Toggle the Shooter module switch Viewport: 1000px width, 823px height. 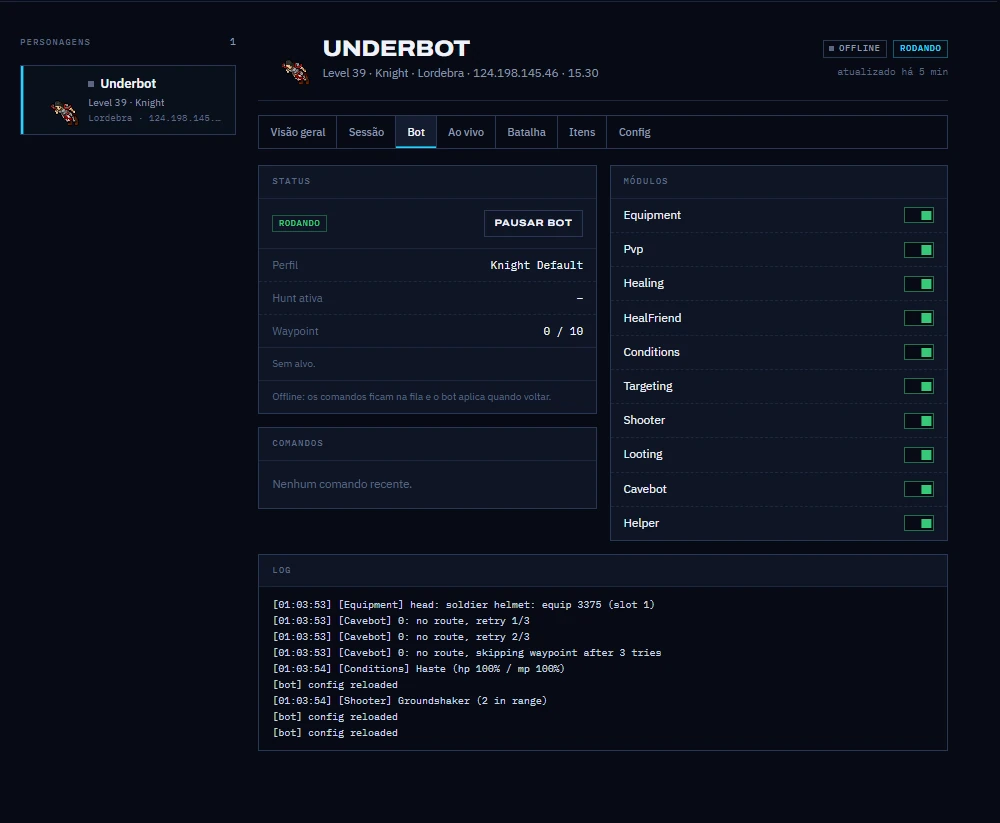coord(919,420)
